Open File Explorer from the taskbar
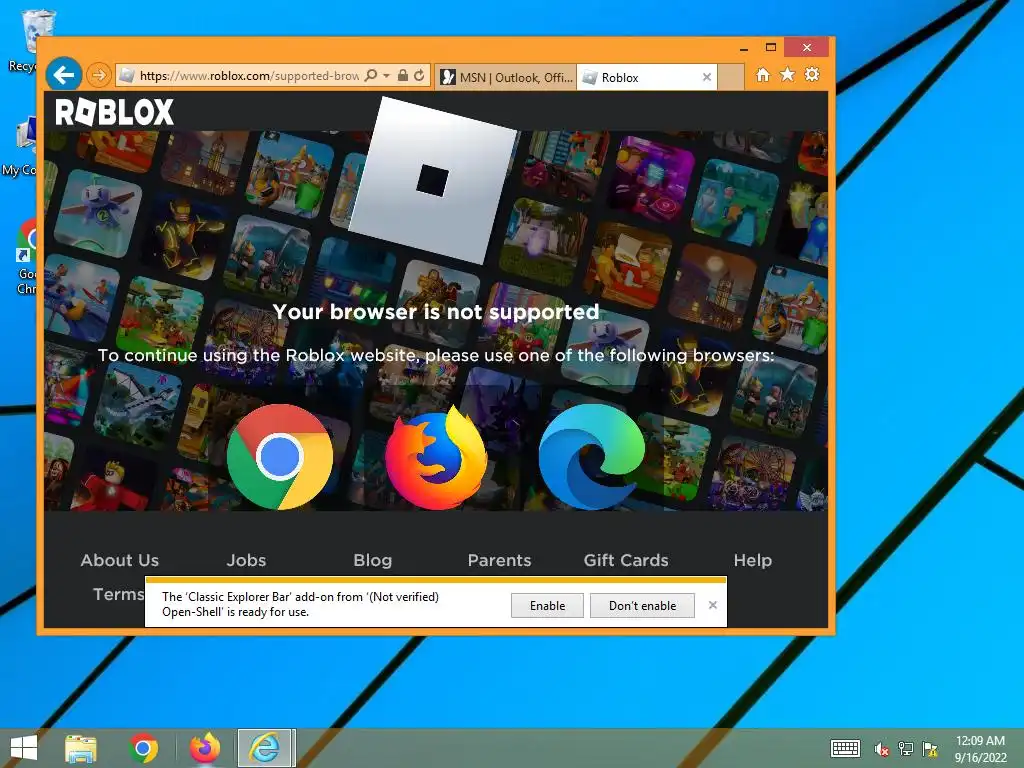 coord(81,748)
